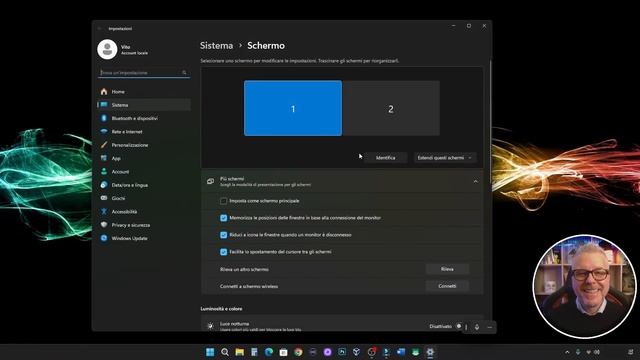Viewport: 640px width, 360px height.
Task: Open taskbar Search
Action: click(x=224, y=352)
